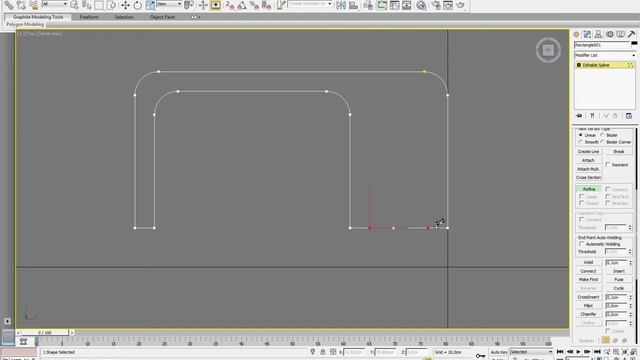Open Schematic View icon
The image size is (640, 360).
tap(407, 5)
